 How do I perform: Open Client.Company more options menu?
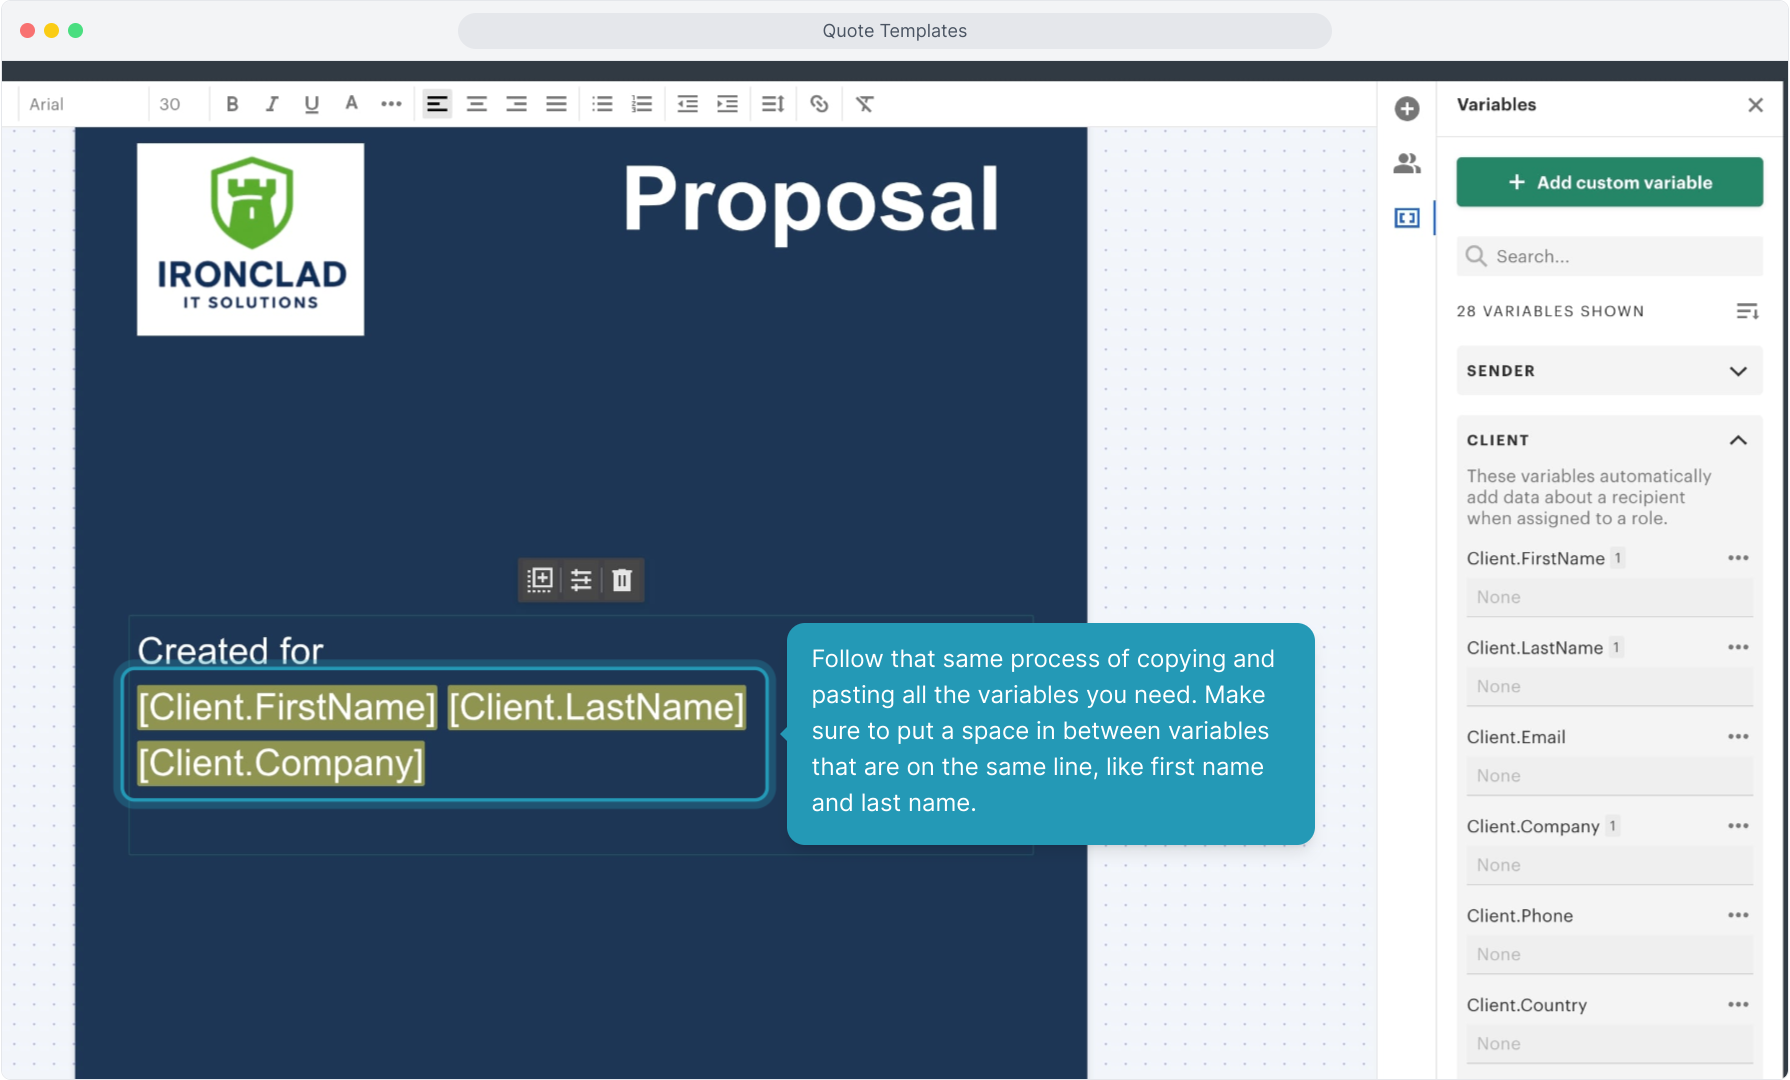tap(1738, 826)
